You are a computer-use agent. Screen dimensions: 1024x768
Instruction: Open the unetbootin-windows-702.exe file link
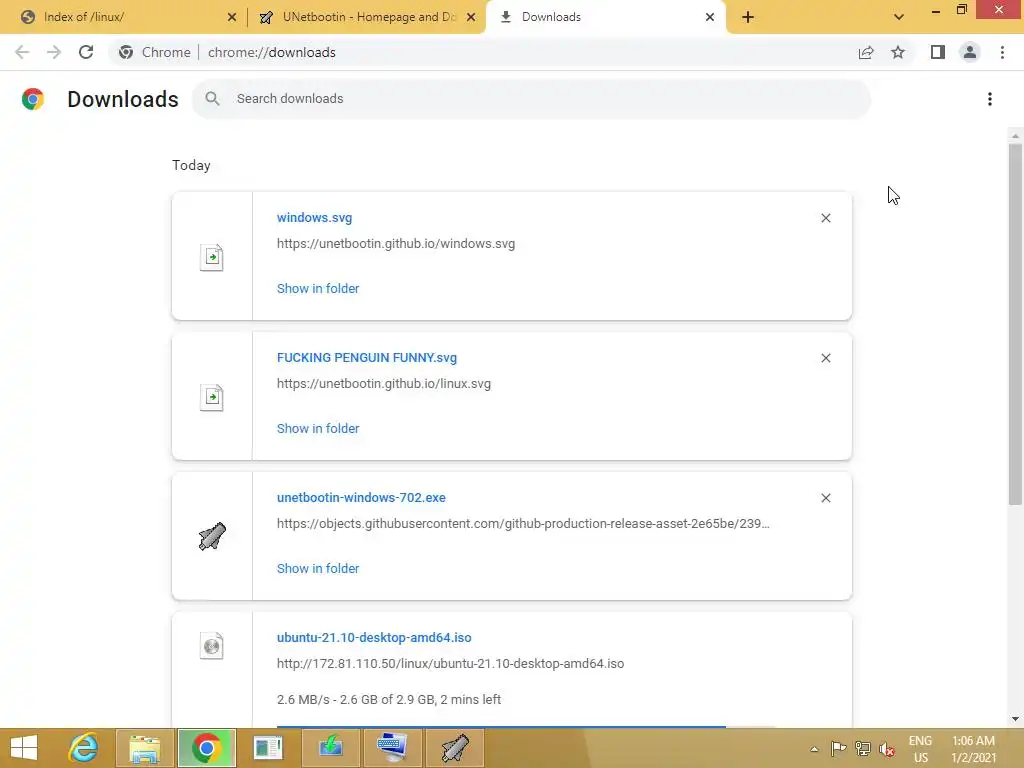(361, 498)
